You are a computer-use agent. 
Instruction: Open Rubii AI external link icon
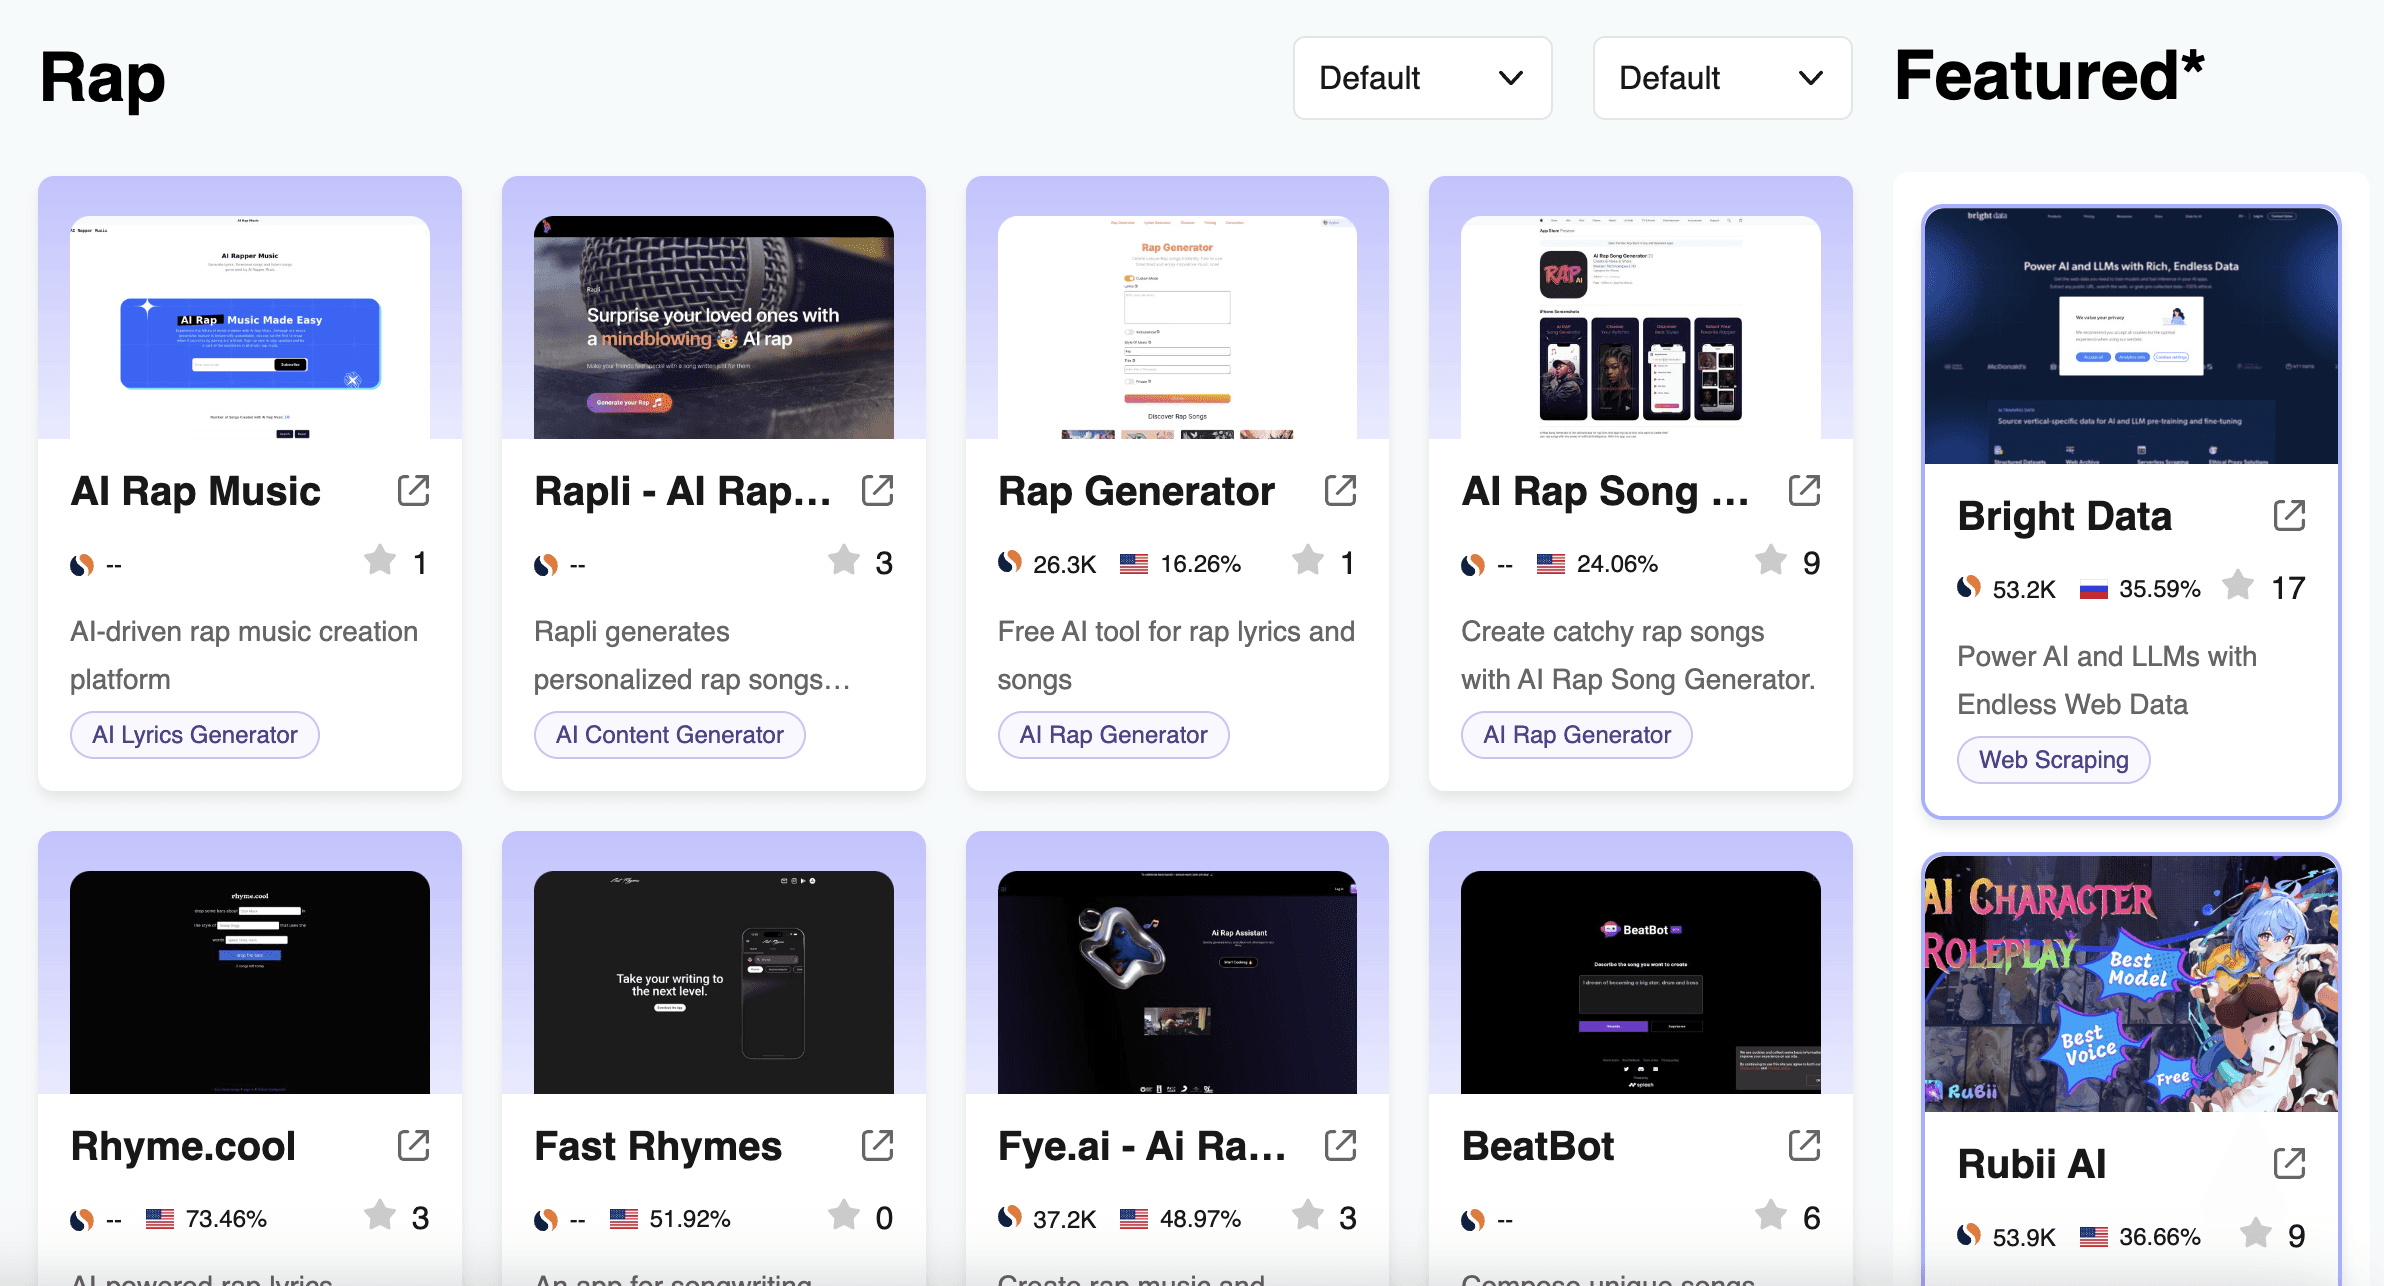click(x=2289, y=1164)
